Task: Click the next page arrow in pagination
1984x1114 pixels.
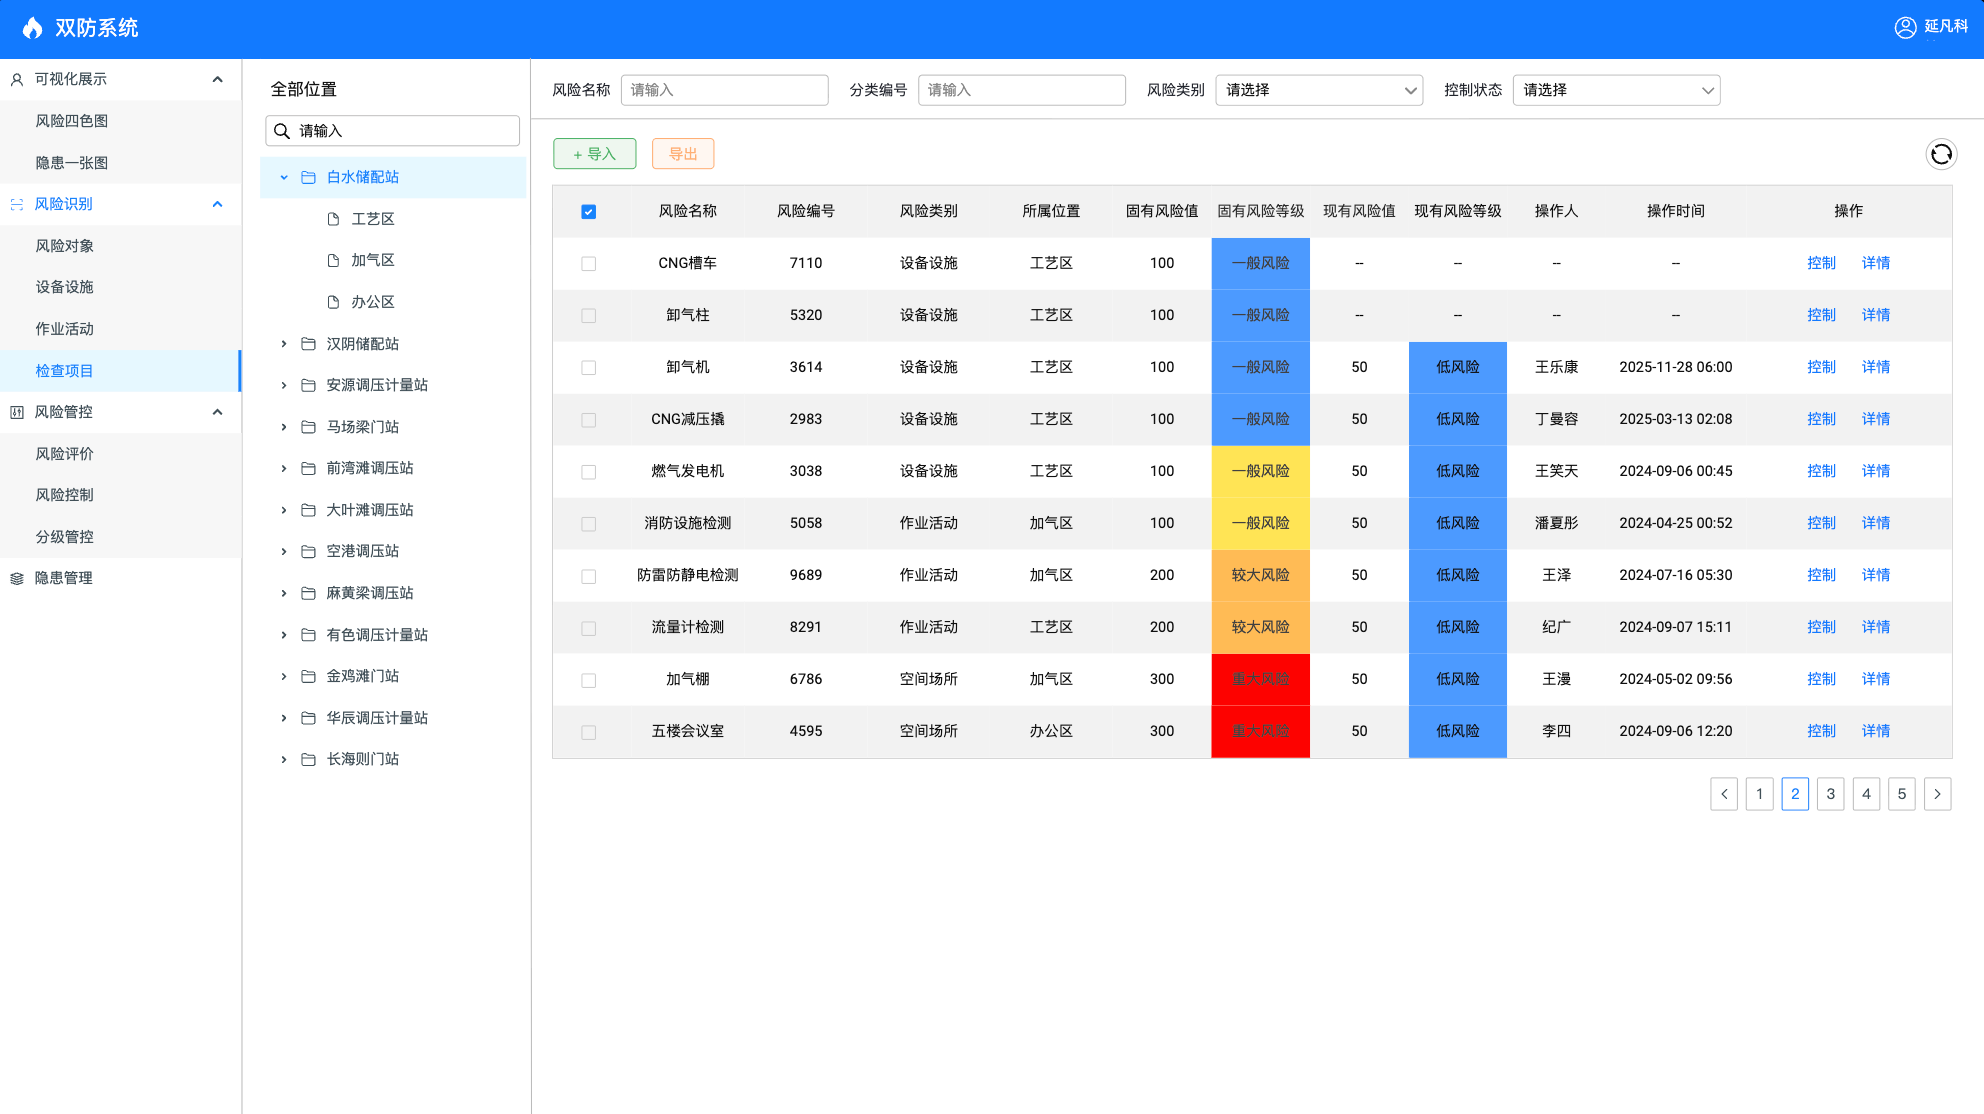Action: click(x=1937, y=794)
